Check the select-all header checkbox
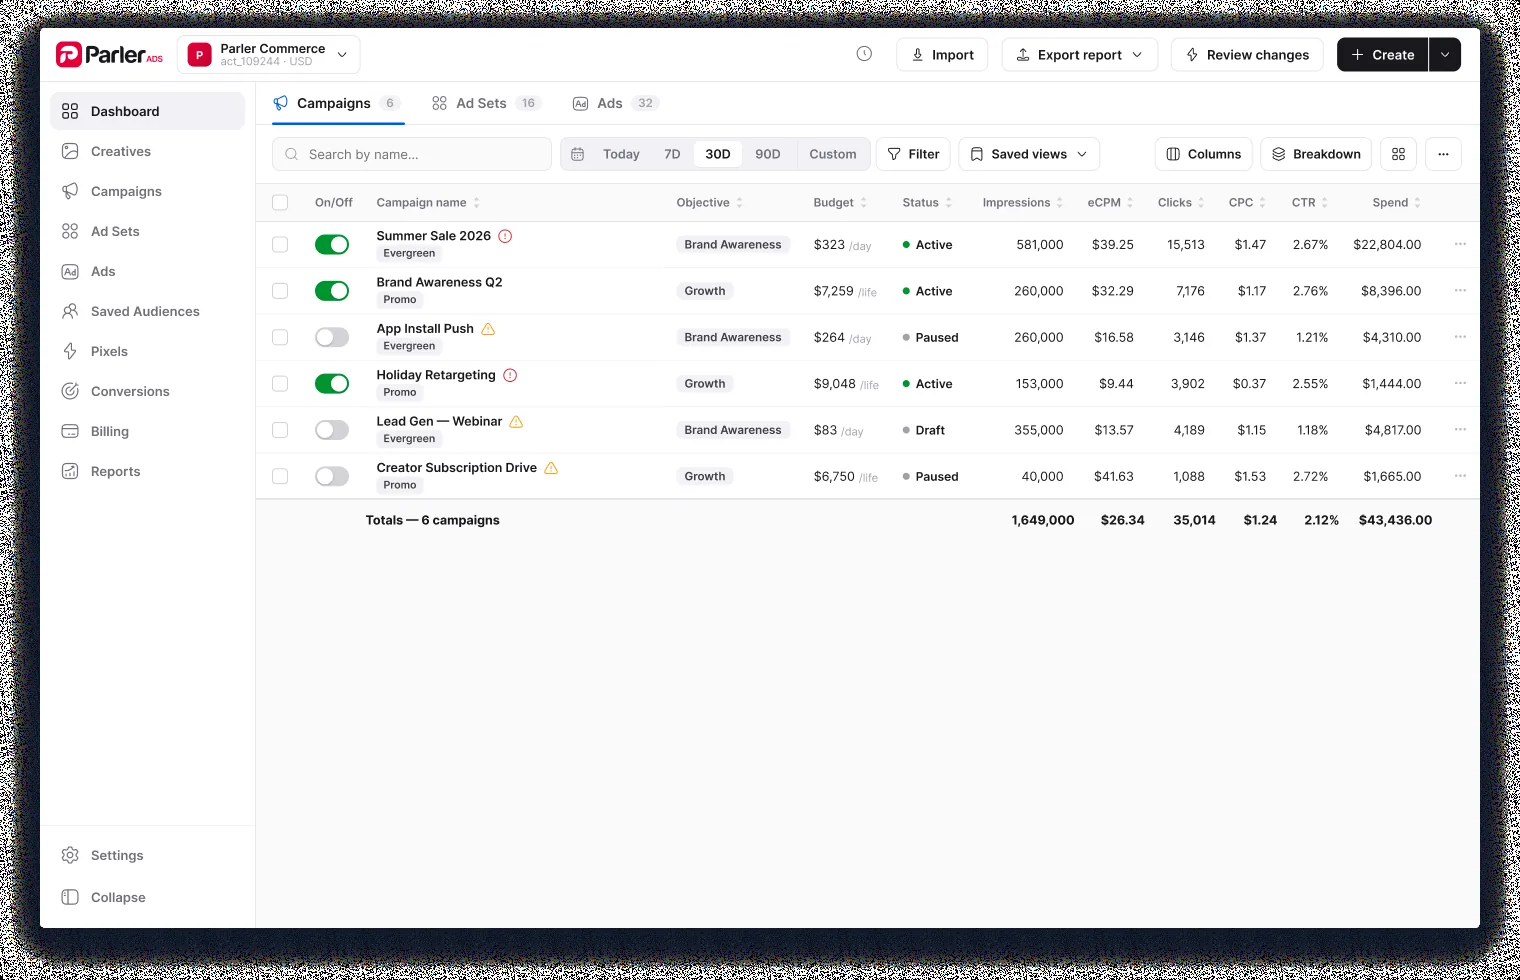The width and height of the screenshot is (1520, 980). coord(280,202)
